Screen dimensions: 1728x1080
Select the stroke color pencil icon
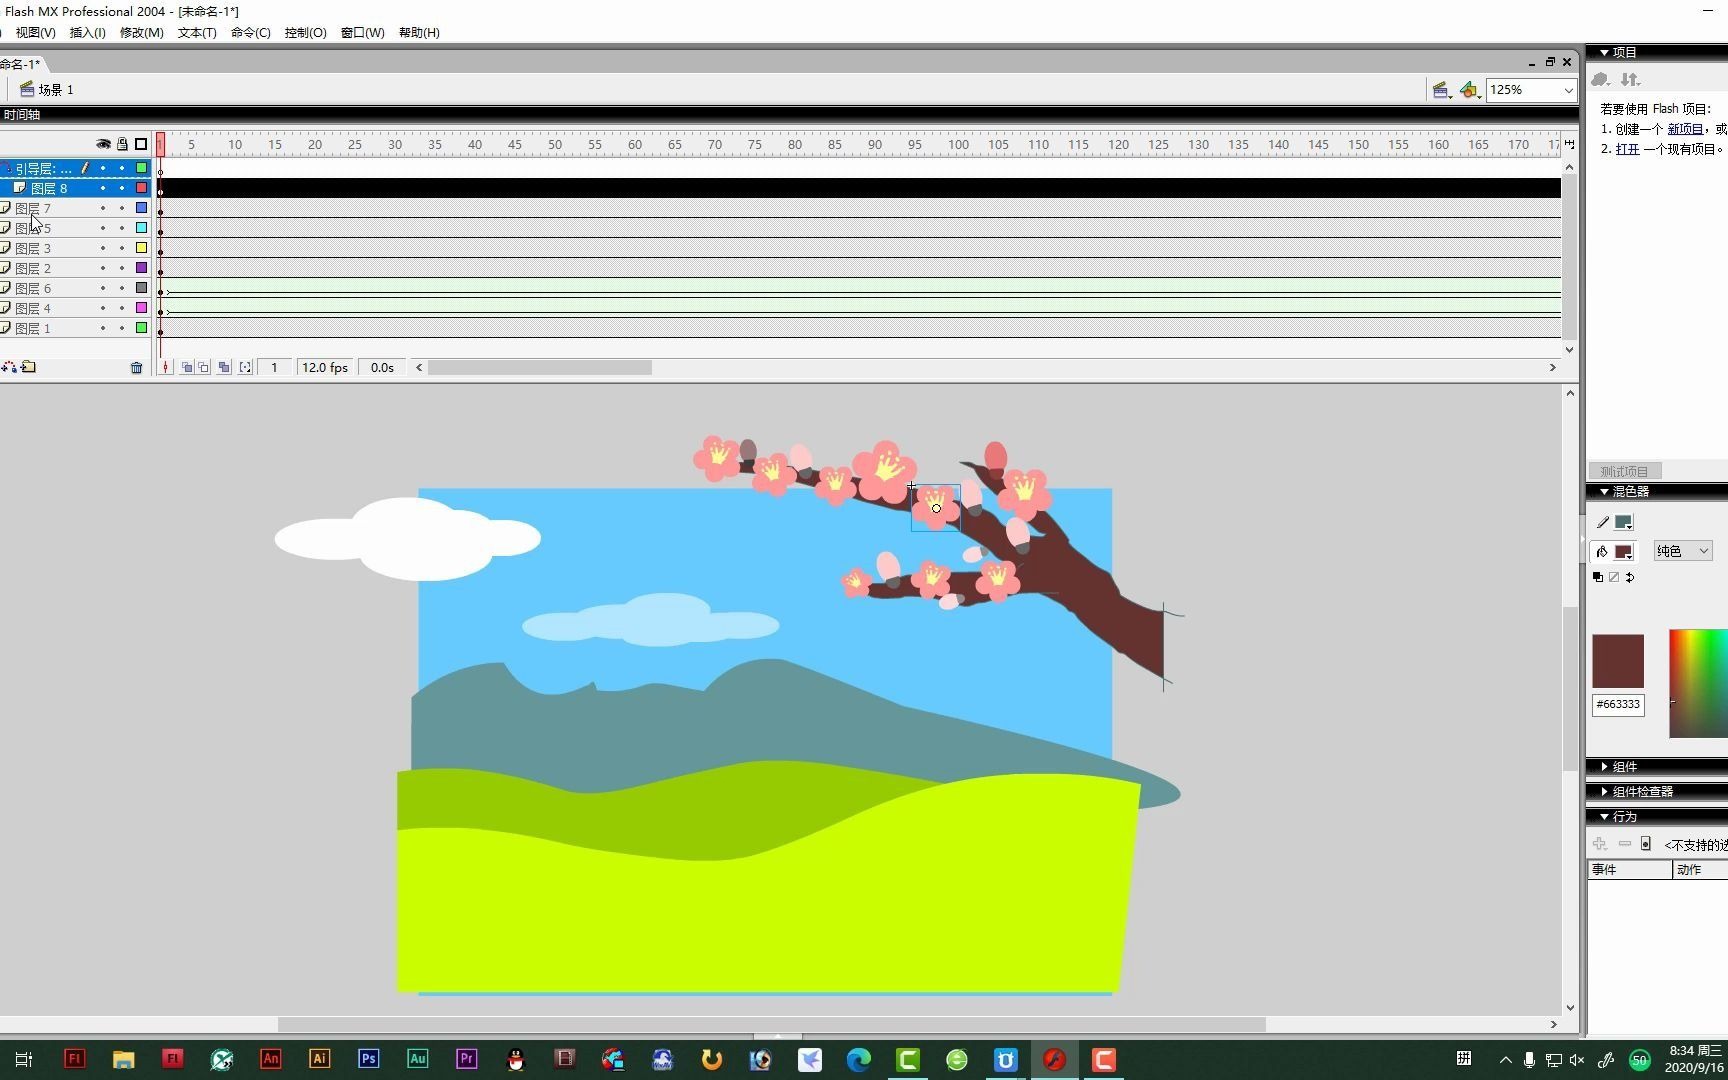pos(1603,522)
